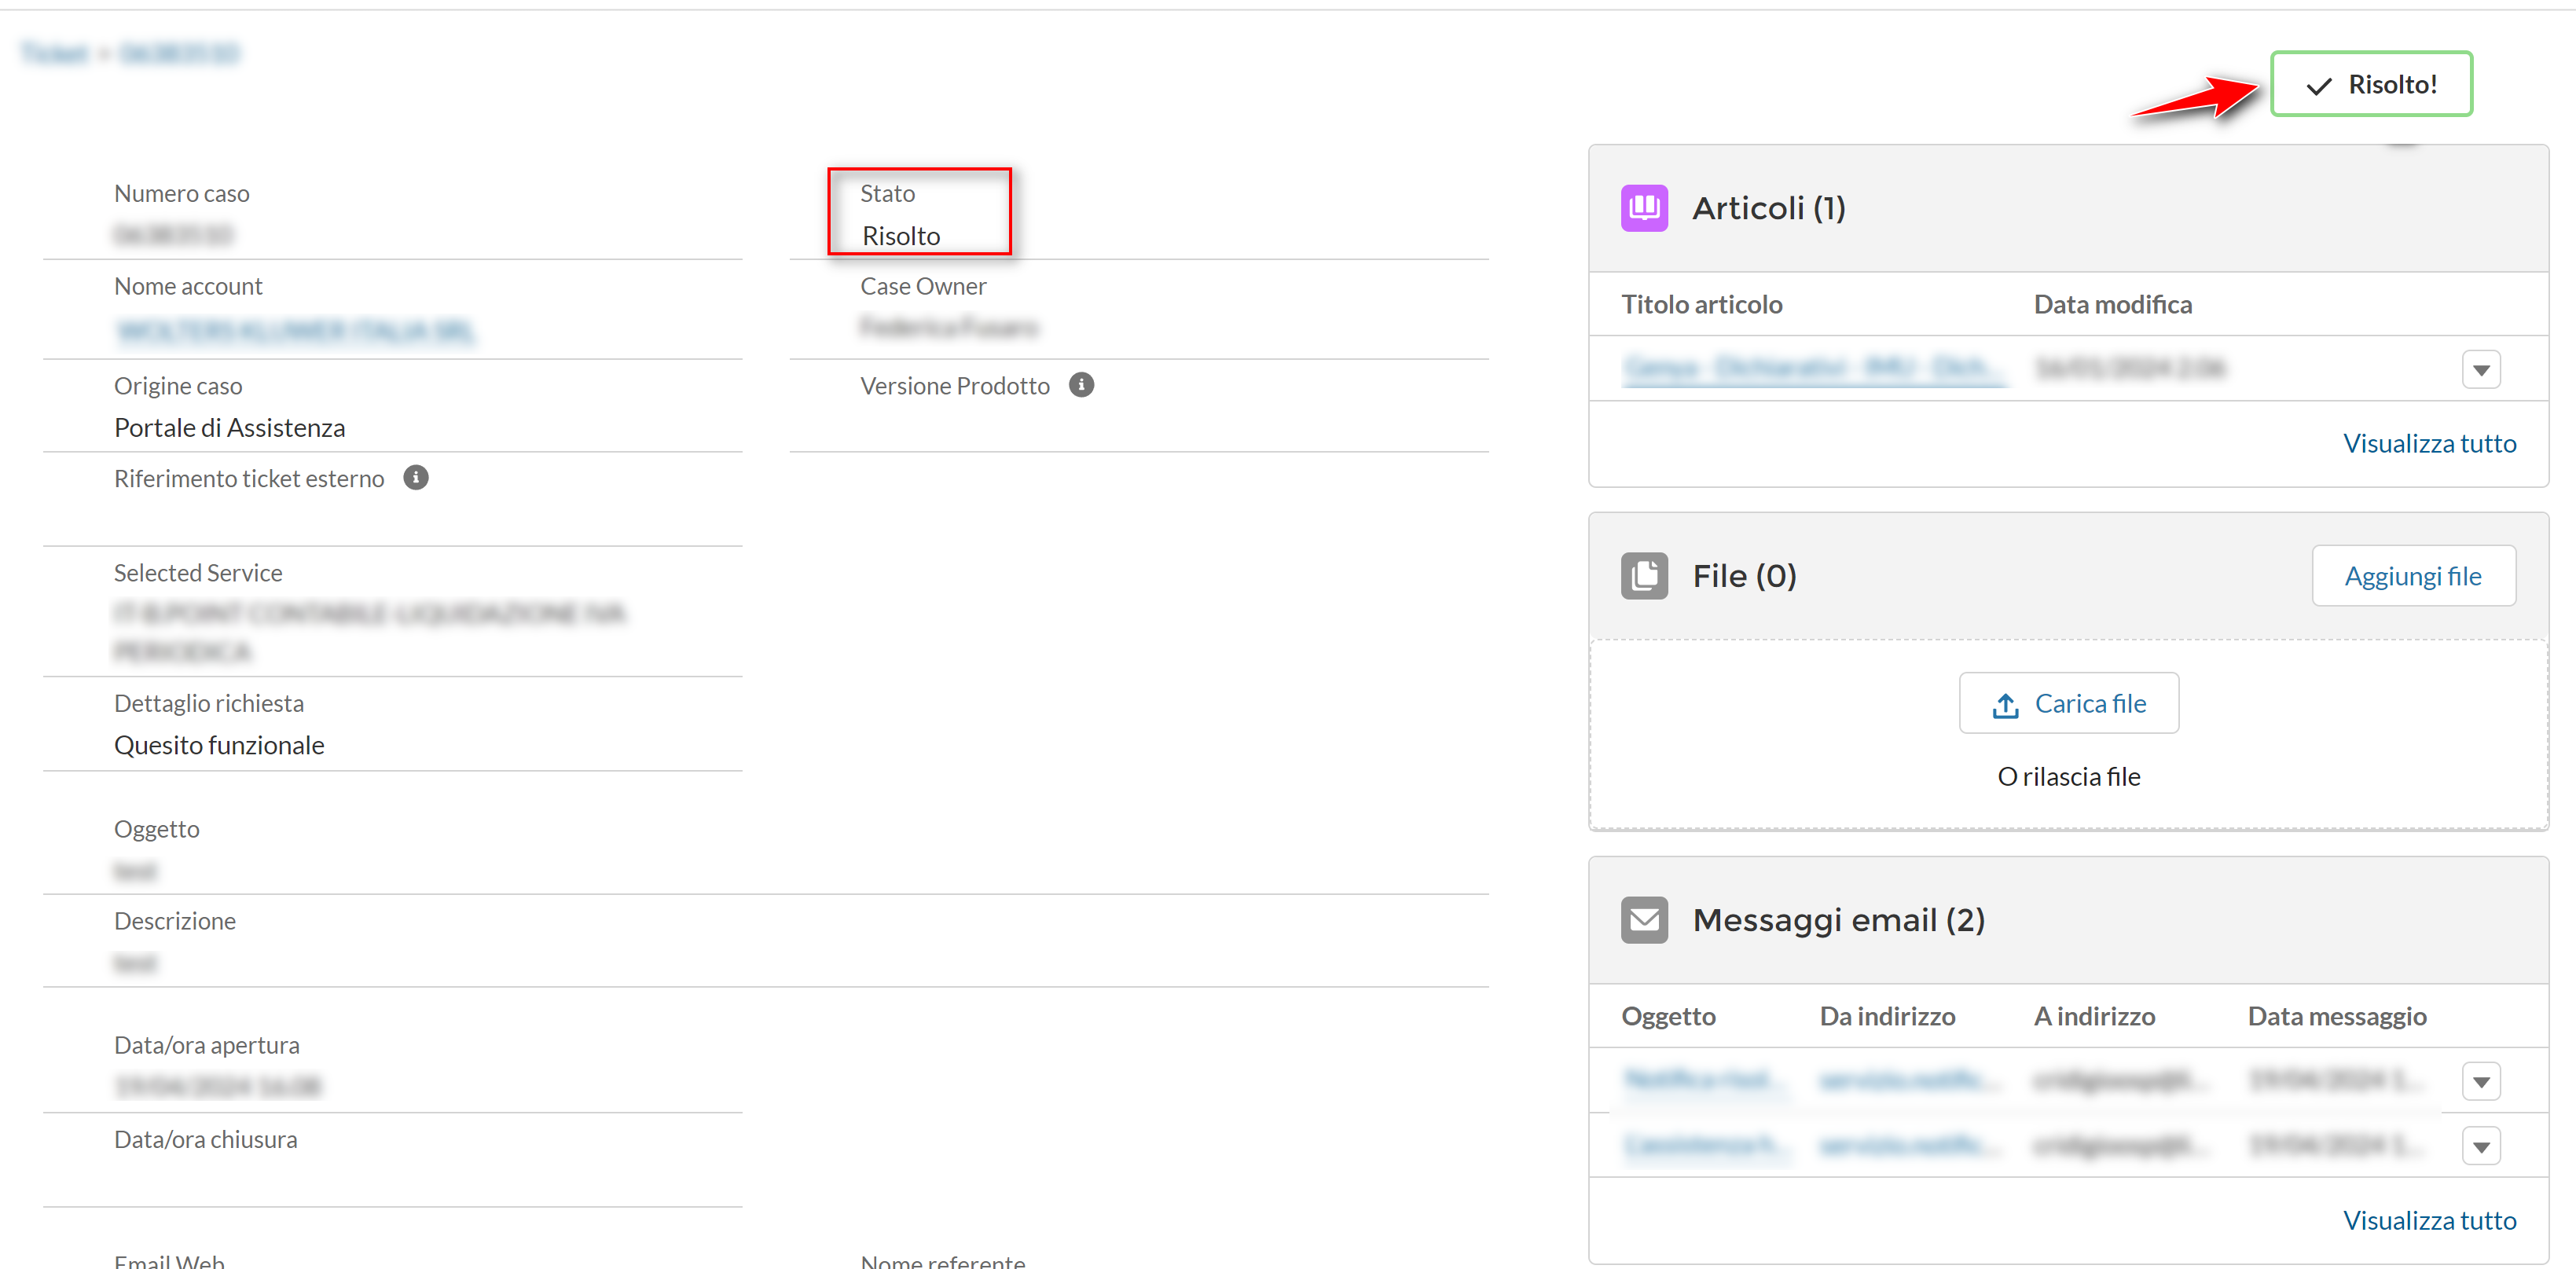Open dropdown arrow for the article row

[x=2481, y=370]
